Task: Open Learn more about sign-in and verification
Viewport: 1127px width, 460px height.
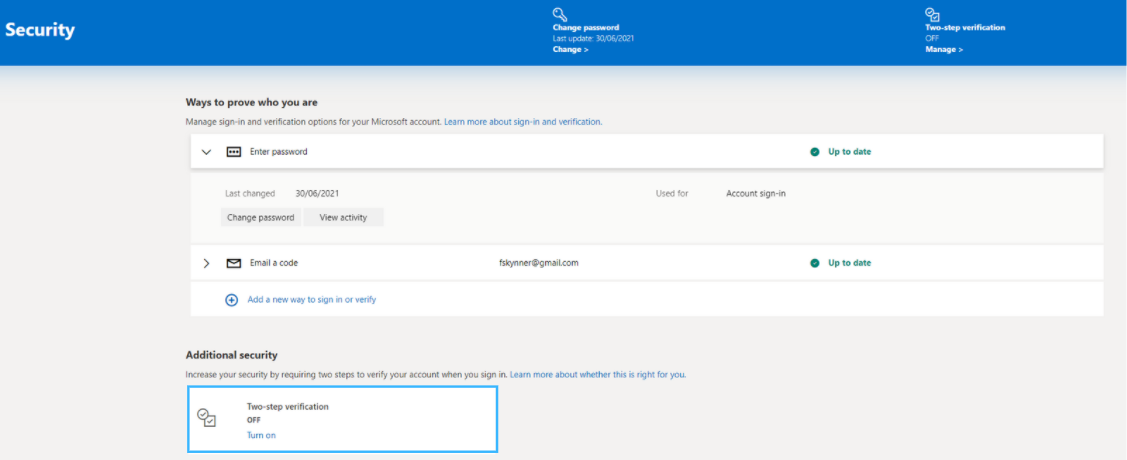Action: point(523,122)
